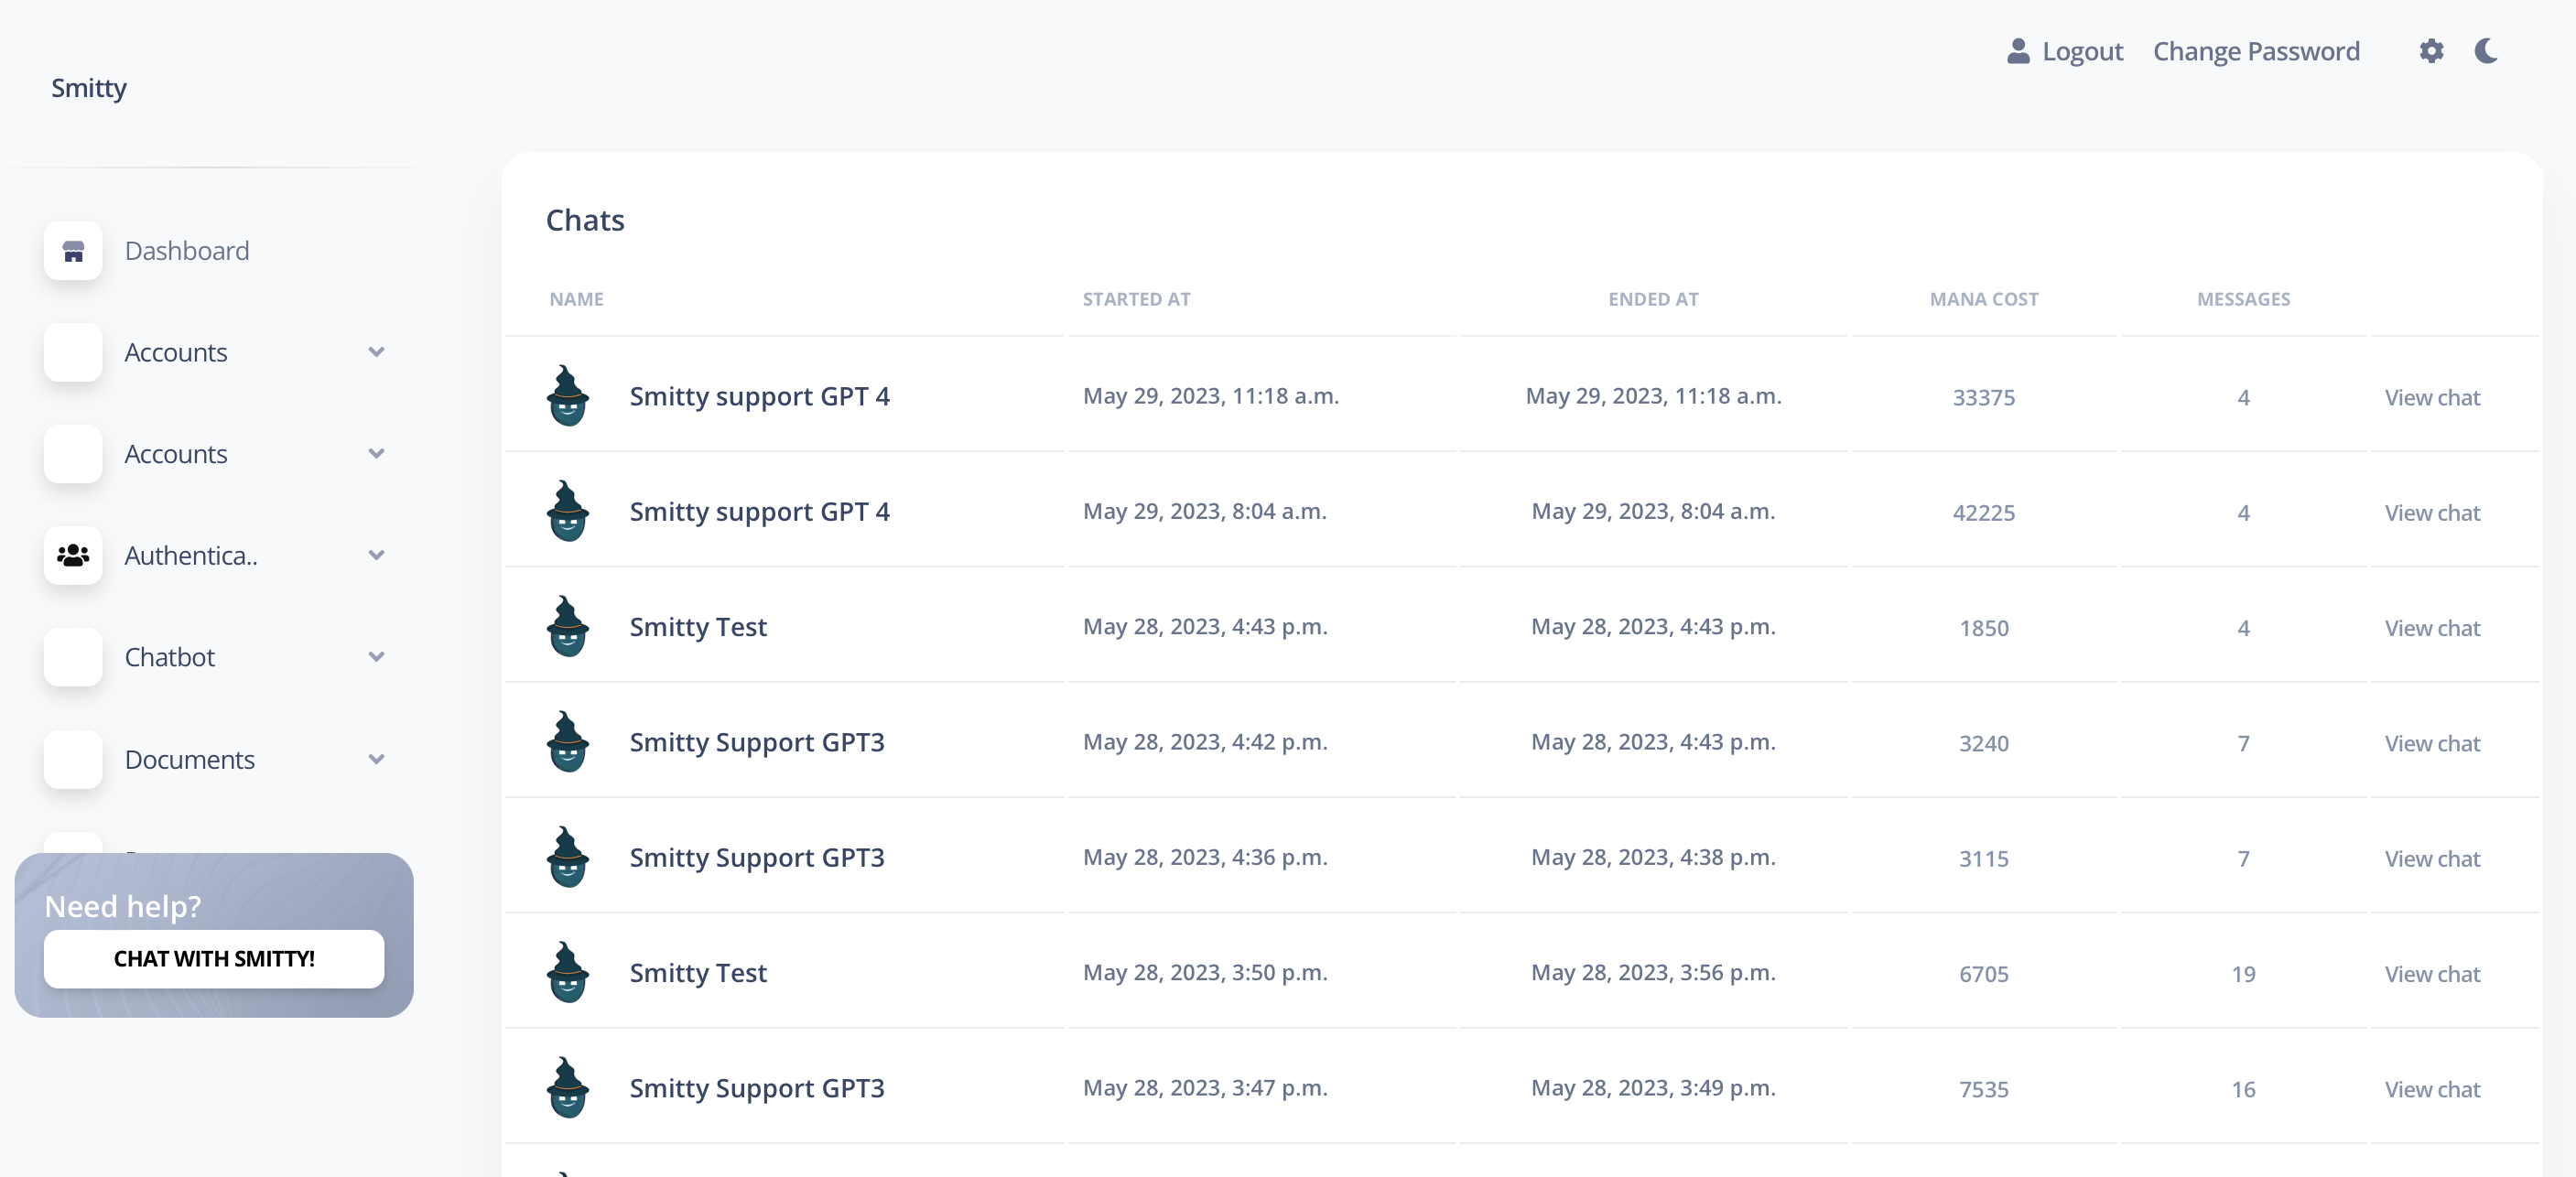Open the Authentication group icon
The height and width of the screenshot is (1177, 2576).
click(73, 556)
